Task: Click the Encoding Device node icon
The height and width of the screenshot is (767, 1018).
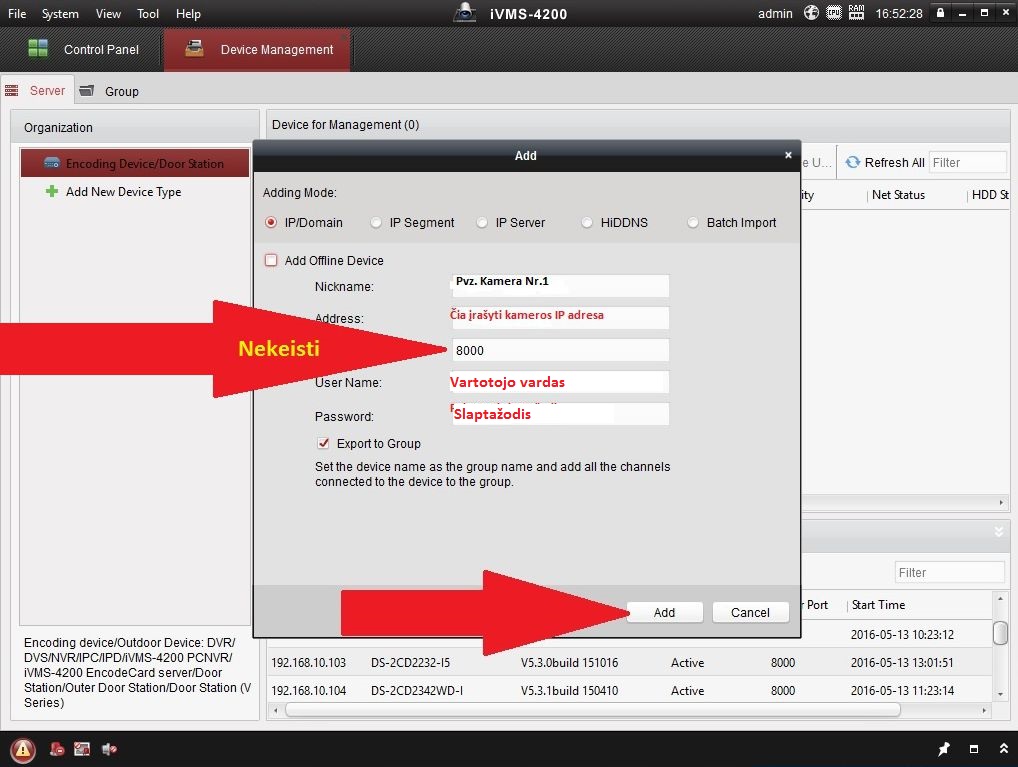Action: [52, 163]
